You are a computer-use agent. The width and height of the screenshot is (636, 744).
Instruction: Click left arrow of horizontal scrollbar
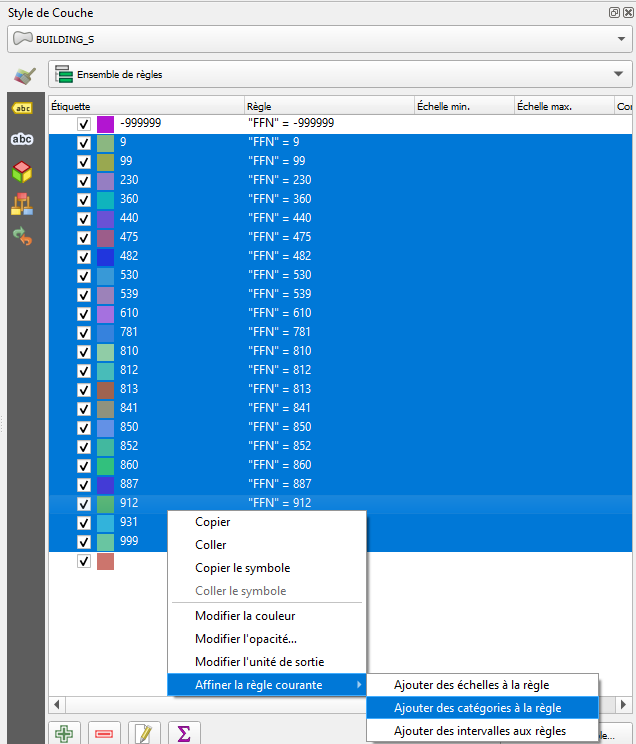(x=57, y=704)
